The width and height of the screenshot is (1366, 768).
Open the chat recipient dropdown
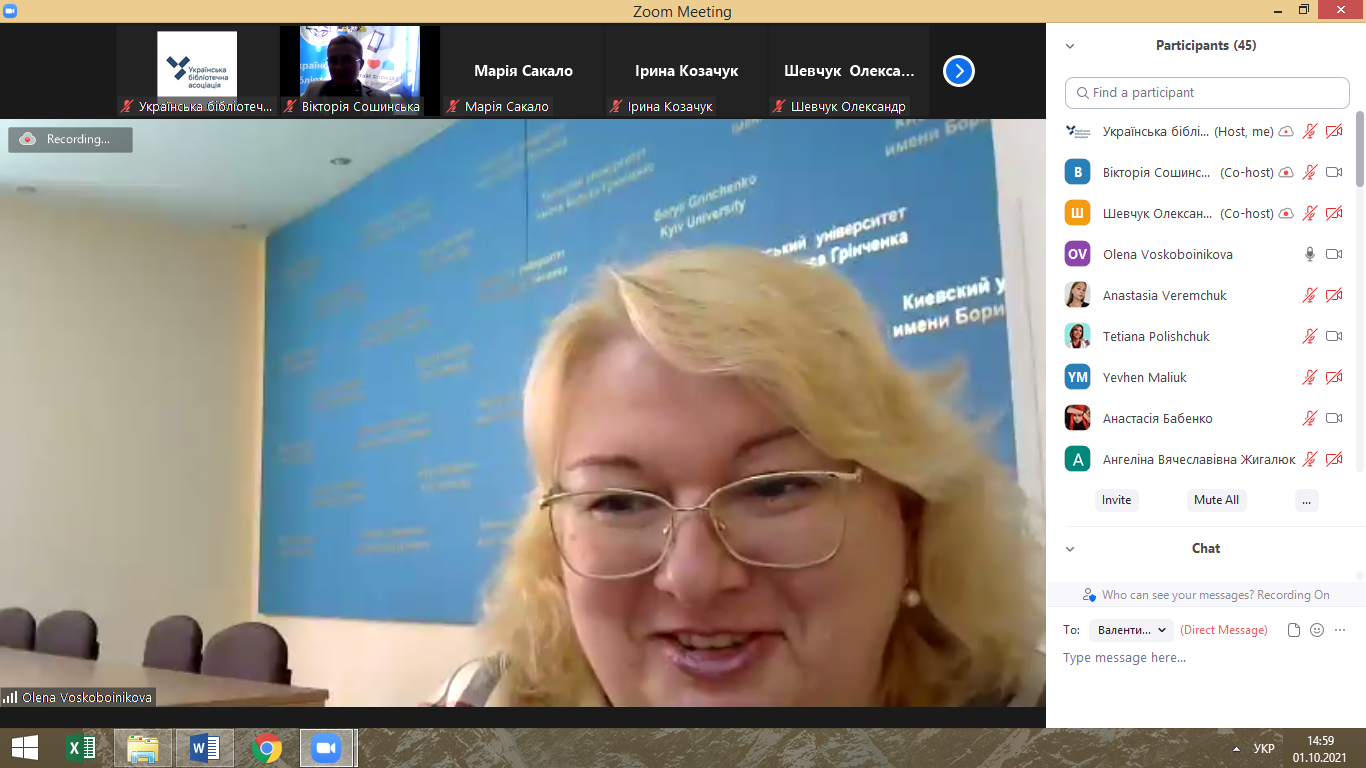[1131, 630]
